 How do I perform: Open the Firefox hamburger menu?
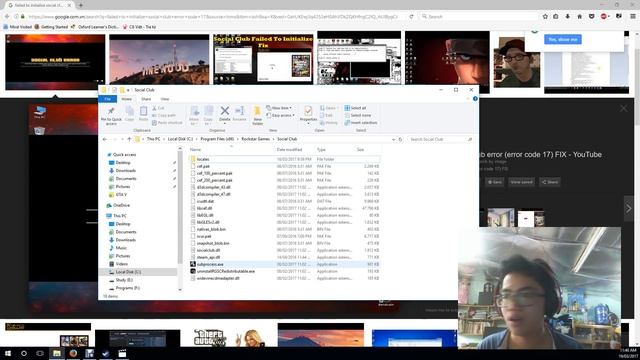tap(633, 17)
